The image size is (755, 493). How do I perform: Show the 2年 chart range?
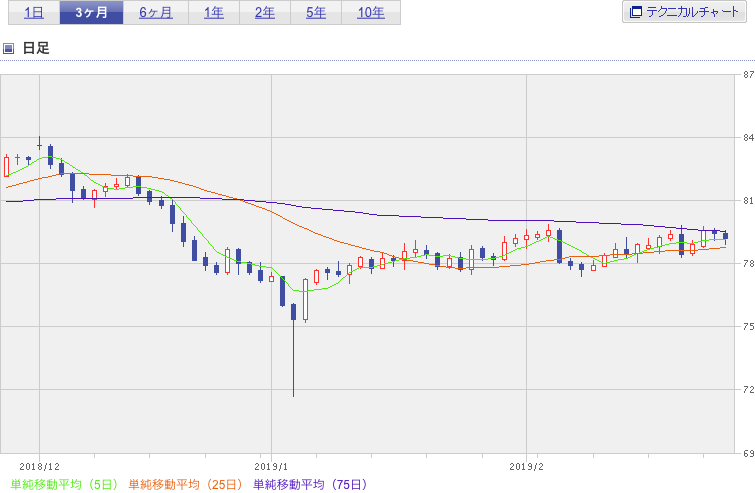[x=265, y=13]
